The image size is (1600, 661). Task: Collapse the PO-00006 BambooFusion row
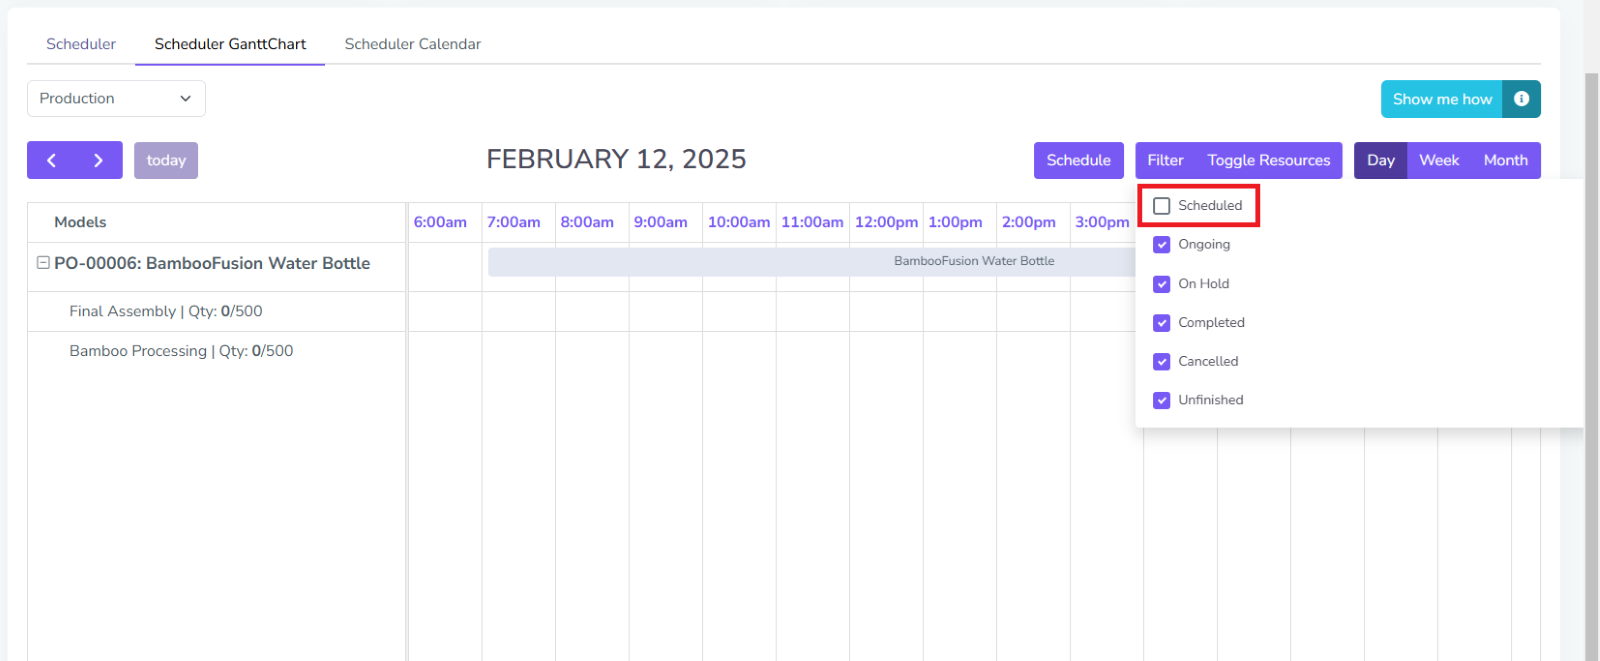point(43,263)
